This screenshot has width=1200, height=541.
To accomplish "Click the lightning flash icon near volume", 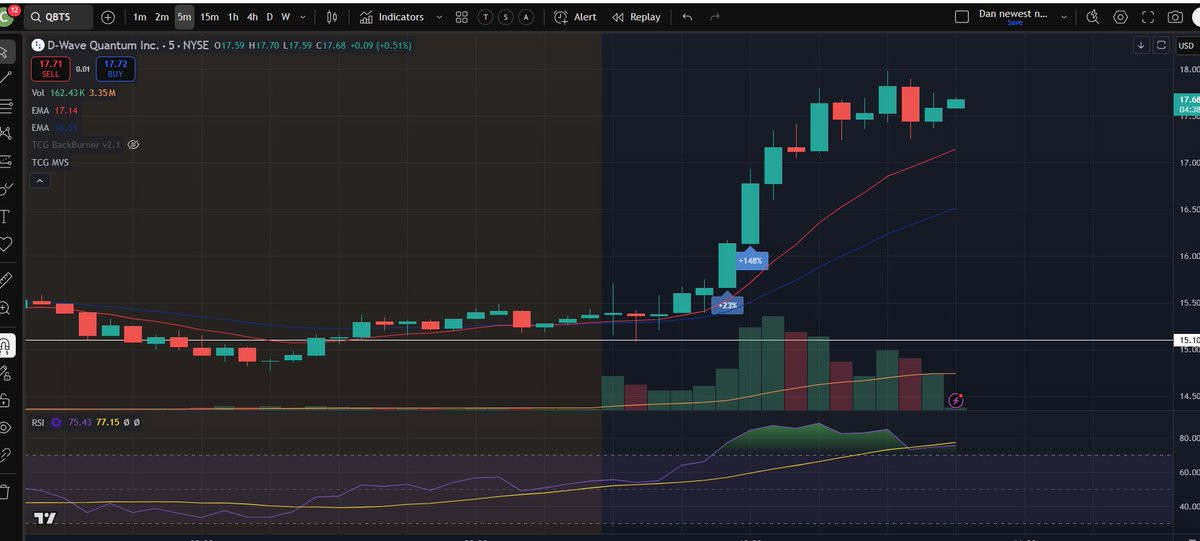I will click(958, 401).
